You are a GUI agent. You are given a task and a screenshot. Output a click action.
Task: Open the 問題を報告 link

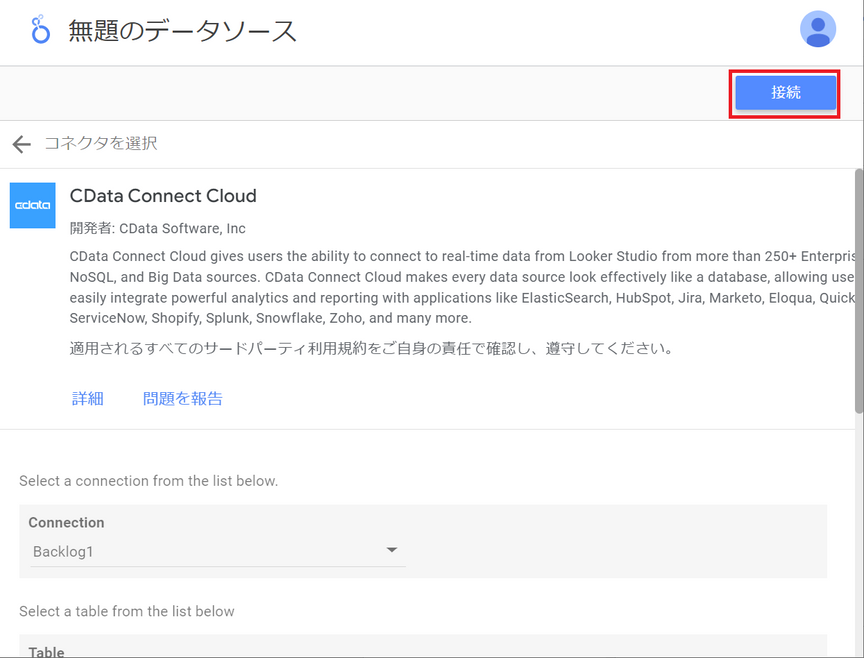[182, 398]
